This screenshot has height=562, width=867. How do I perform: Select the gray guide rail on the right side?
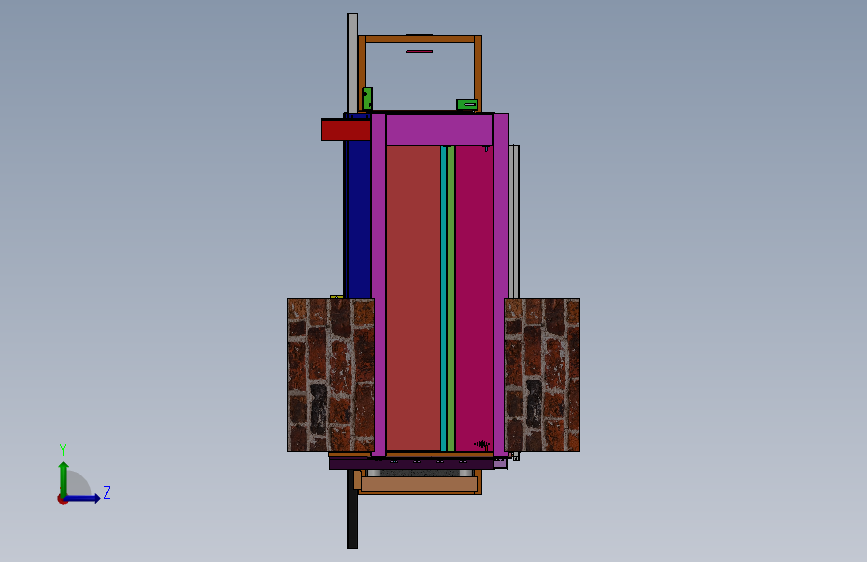514,221
